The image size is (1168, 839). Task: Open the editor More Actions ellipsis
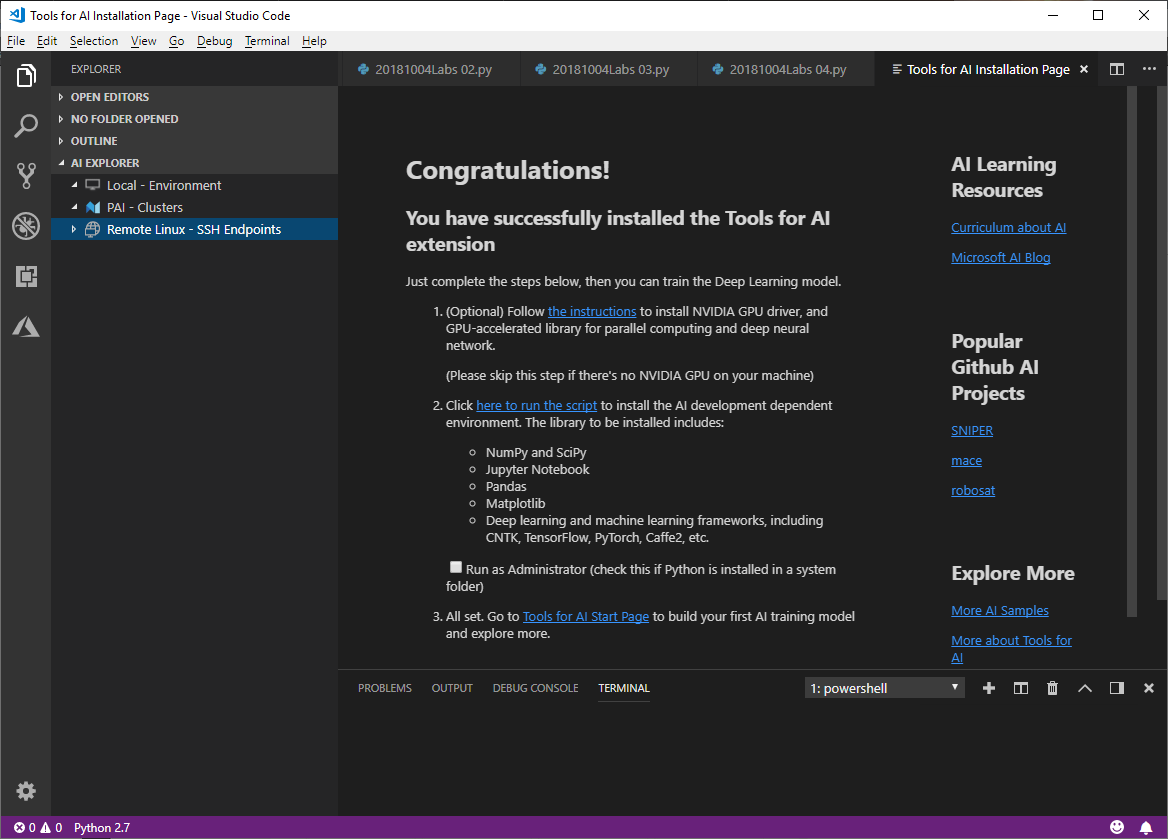tap(1149, 69)
